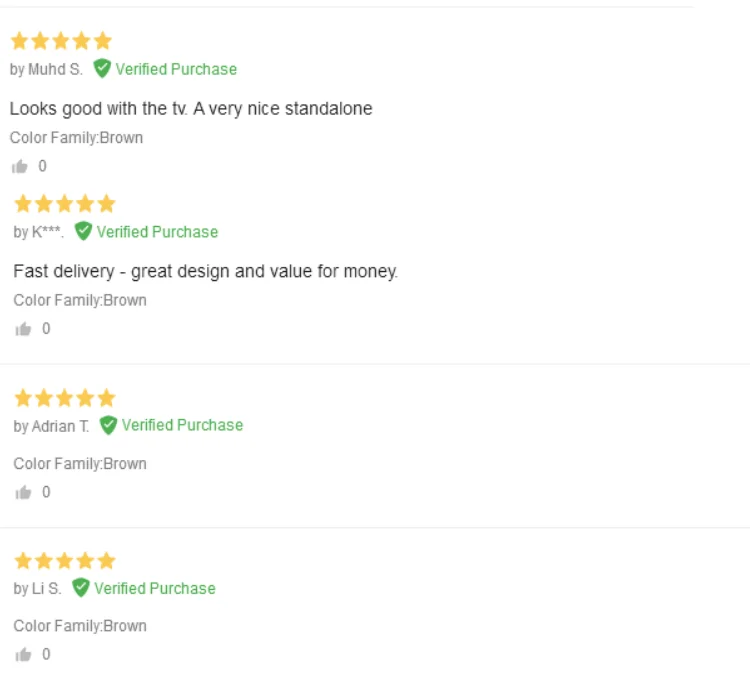Viewport: 750px width, 681px height.
Task: Click Adrian T.'s five-star rating
Action: (64, 398)
